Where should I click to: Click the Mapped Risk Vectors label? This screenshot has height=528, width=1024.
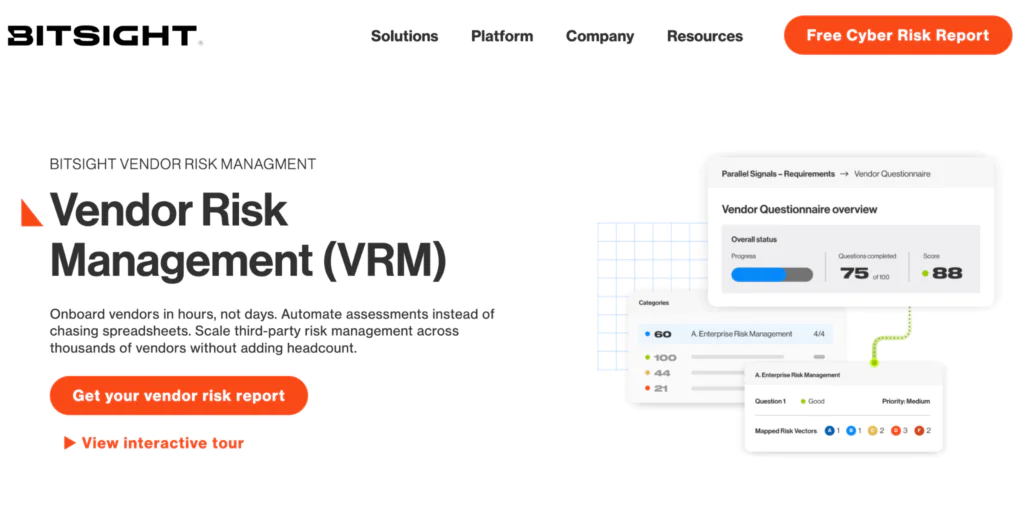[x=786, y=431]
